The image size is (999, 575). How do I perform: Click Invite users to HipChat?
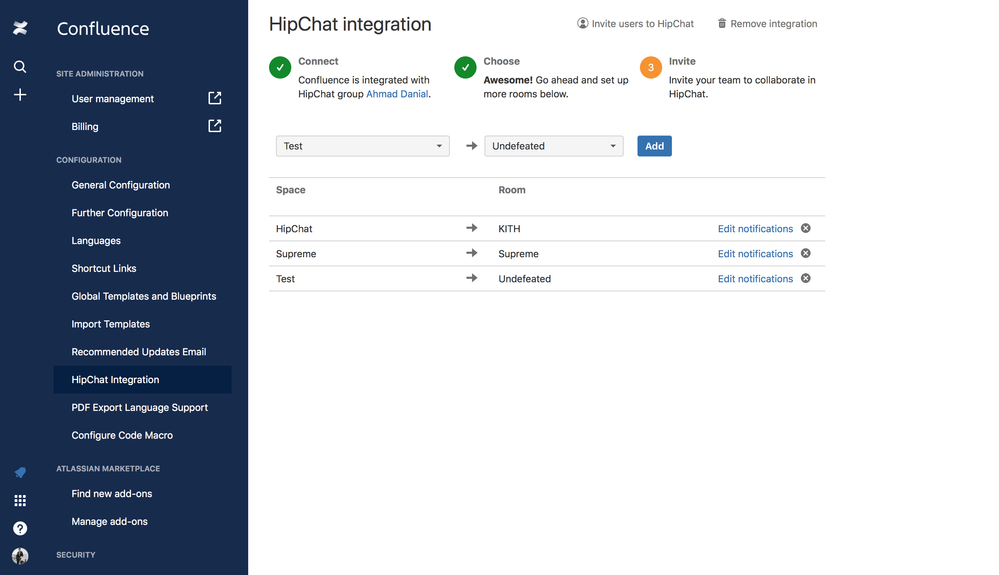tap(635, 24)
